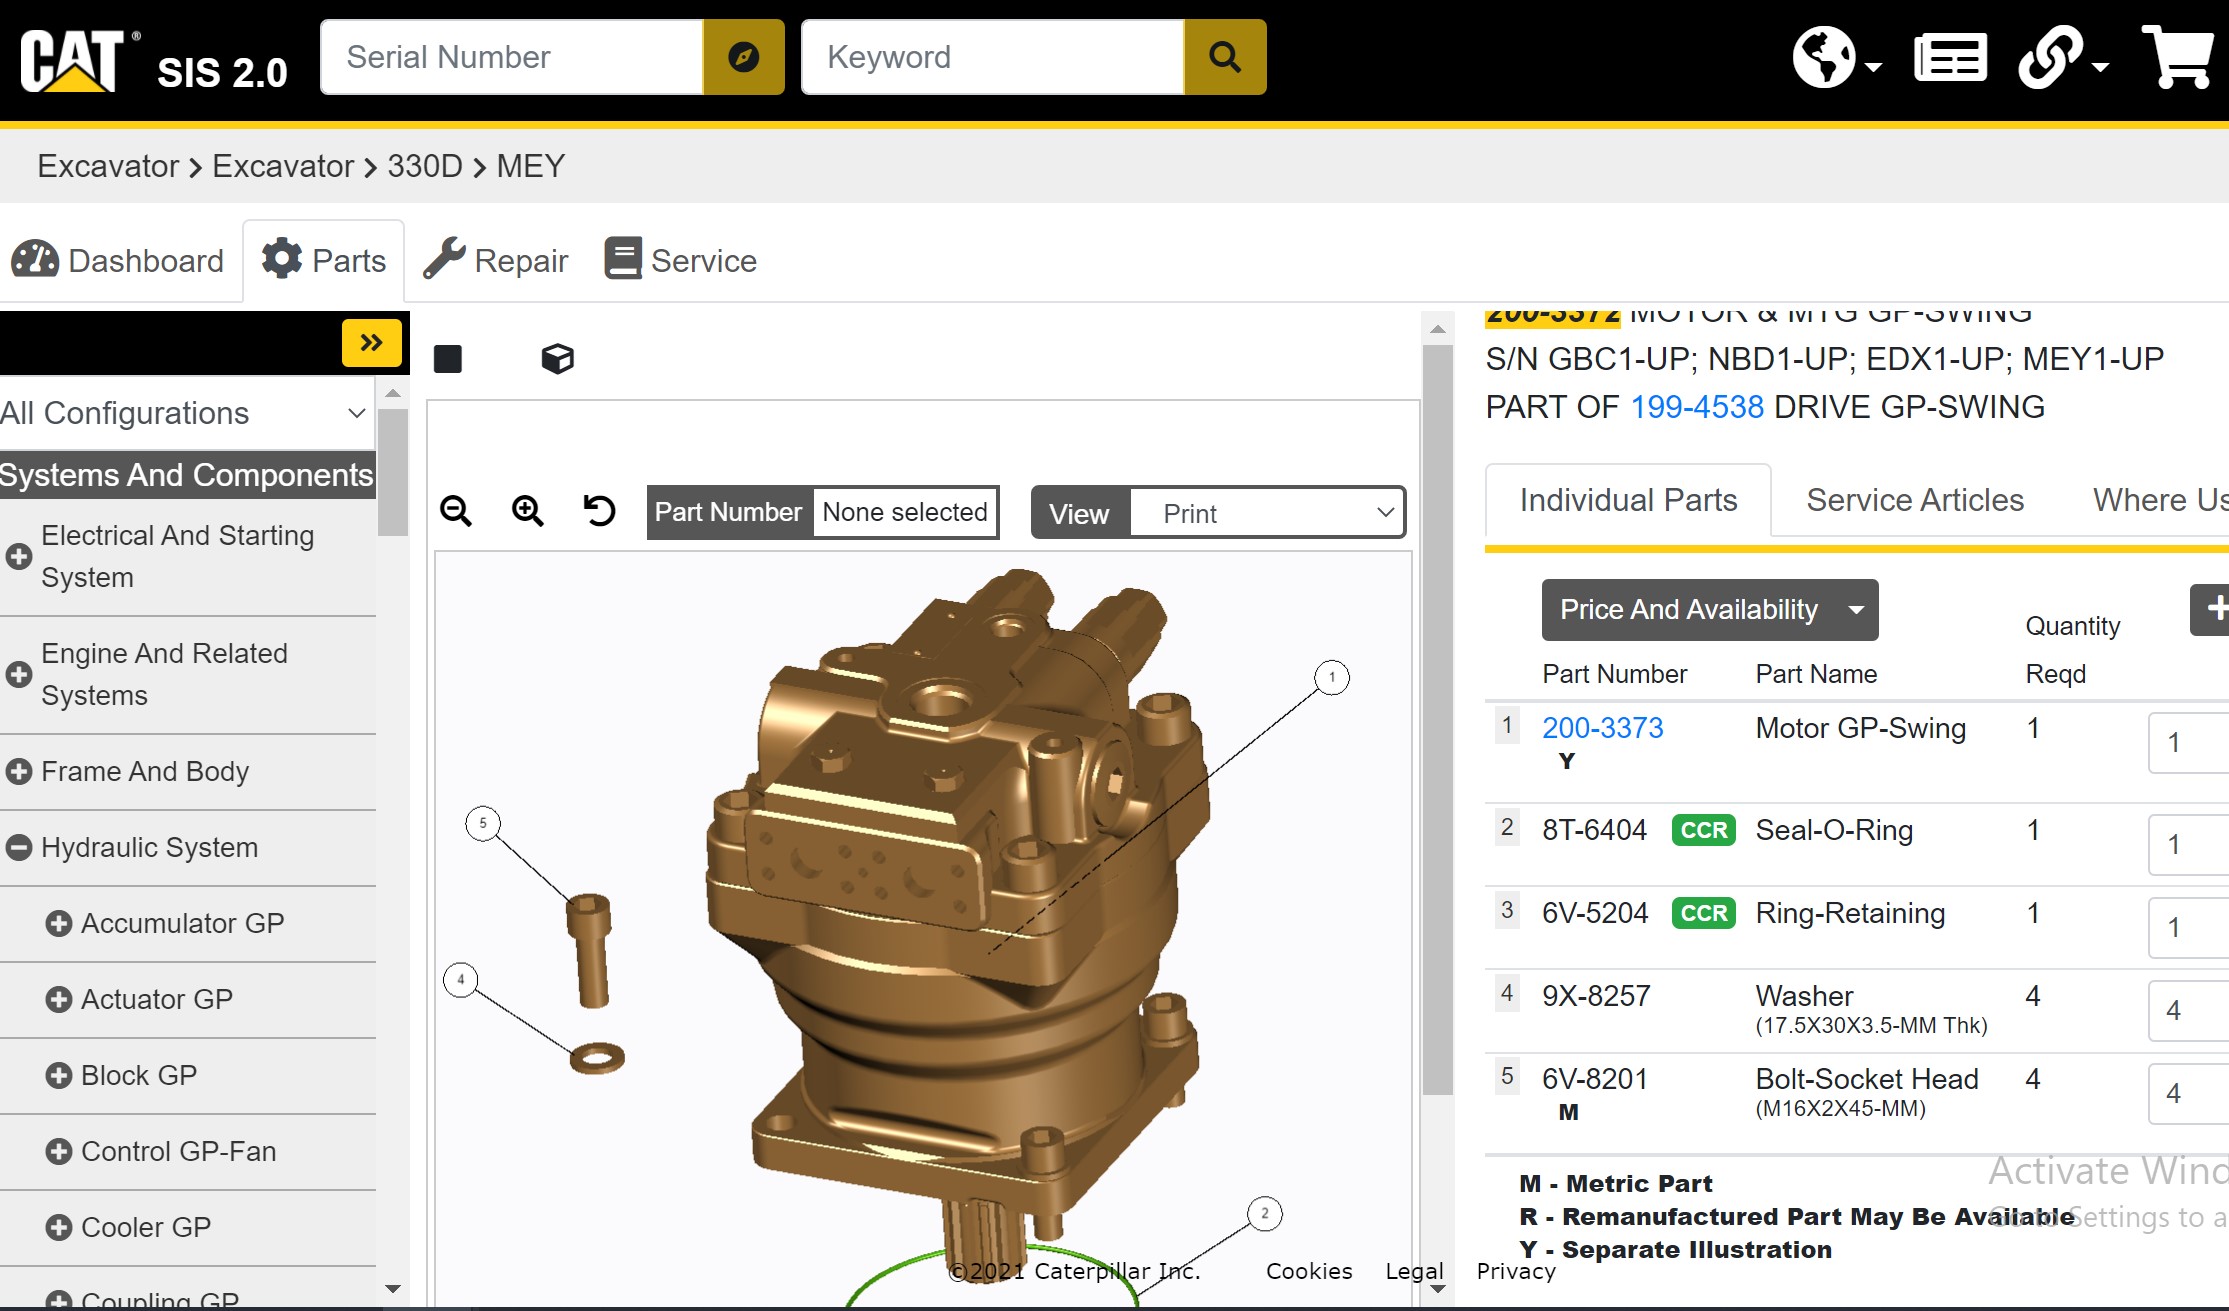Click the serial number compass button
The image size is (2229, 1311).
point(743,58)
